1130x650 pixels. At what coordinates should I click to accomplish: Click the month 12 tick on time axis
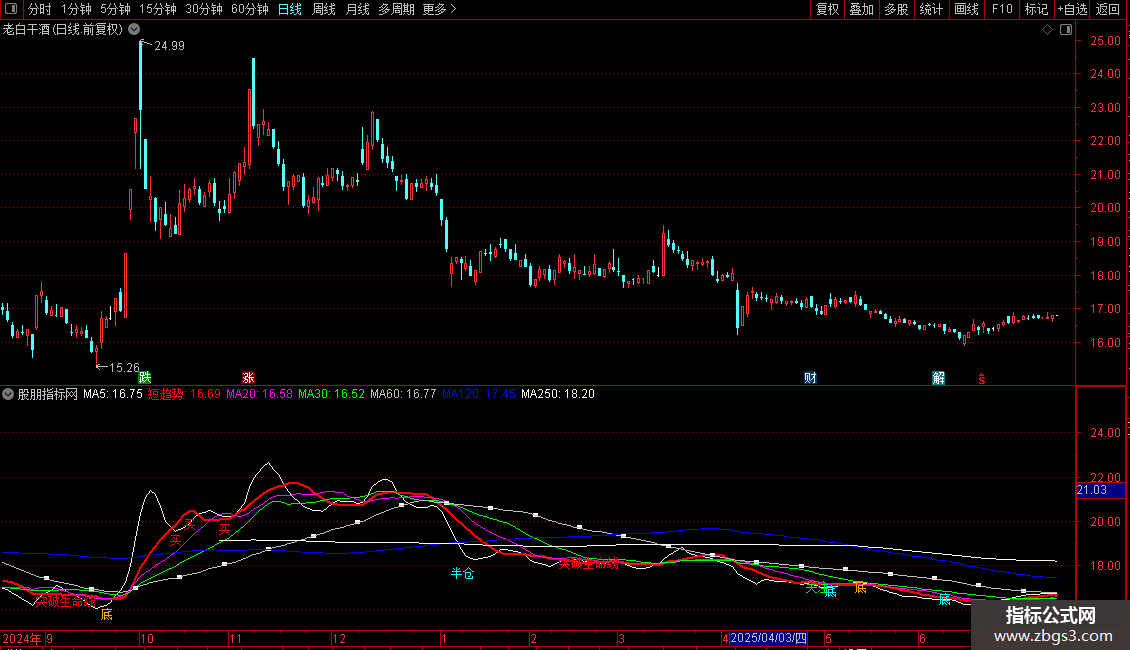tap(339, 638)
